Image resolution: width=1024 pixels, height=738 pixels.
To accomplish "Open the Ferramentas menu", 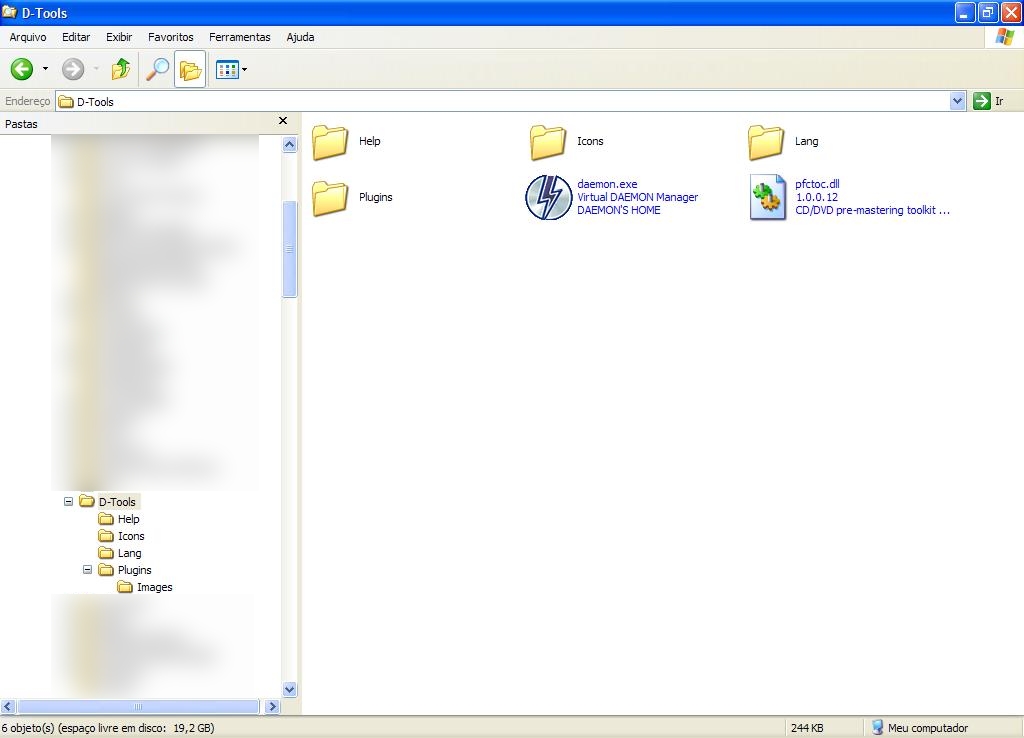I will pyautogui.click(x=239, y=37).
